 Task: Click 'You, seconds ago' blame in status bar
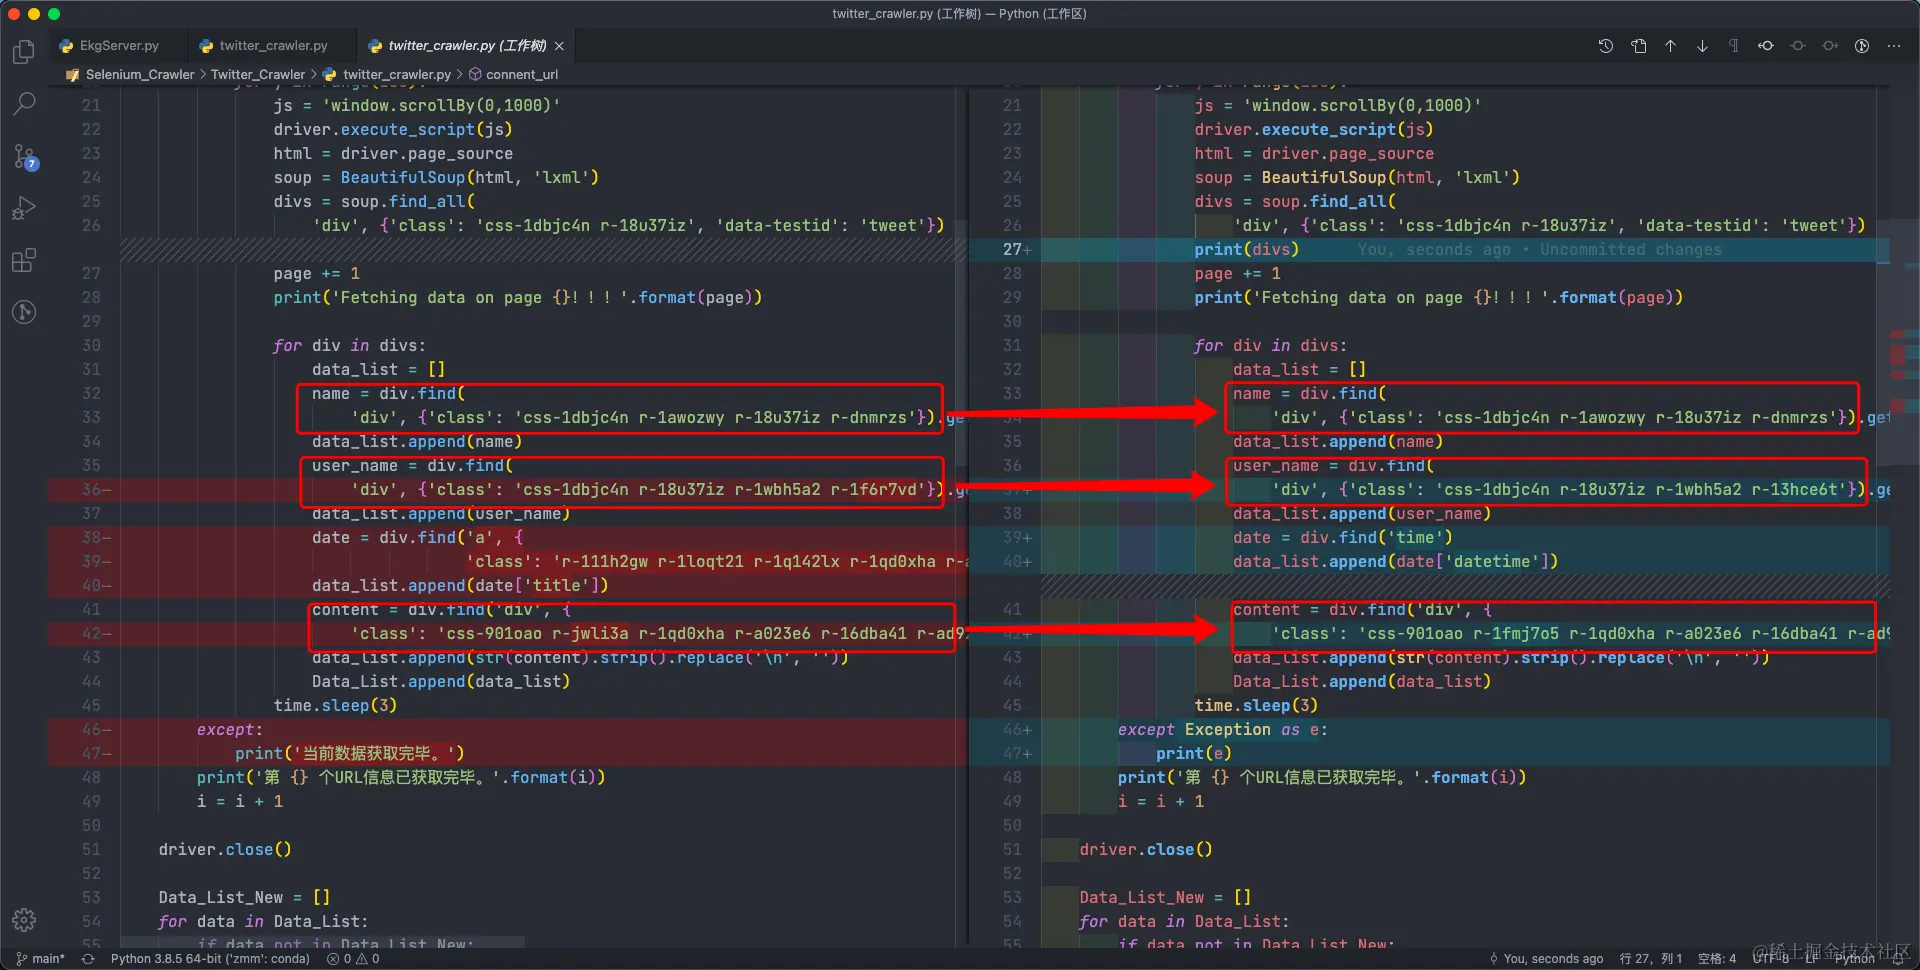click(x=1546, y=959)
